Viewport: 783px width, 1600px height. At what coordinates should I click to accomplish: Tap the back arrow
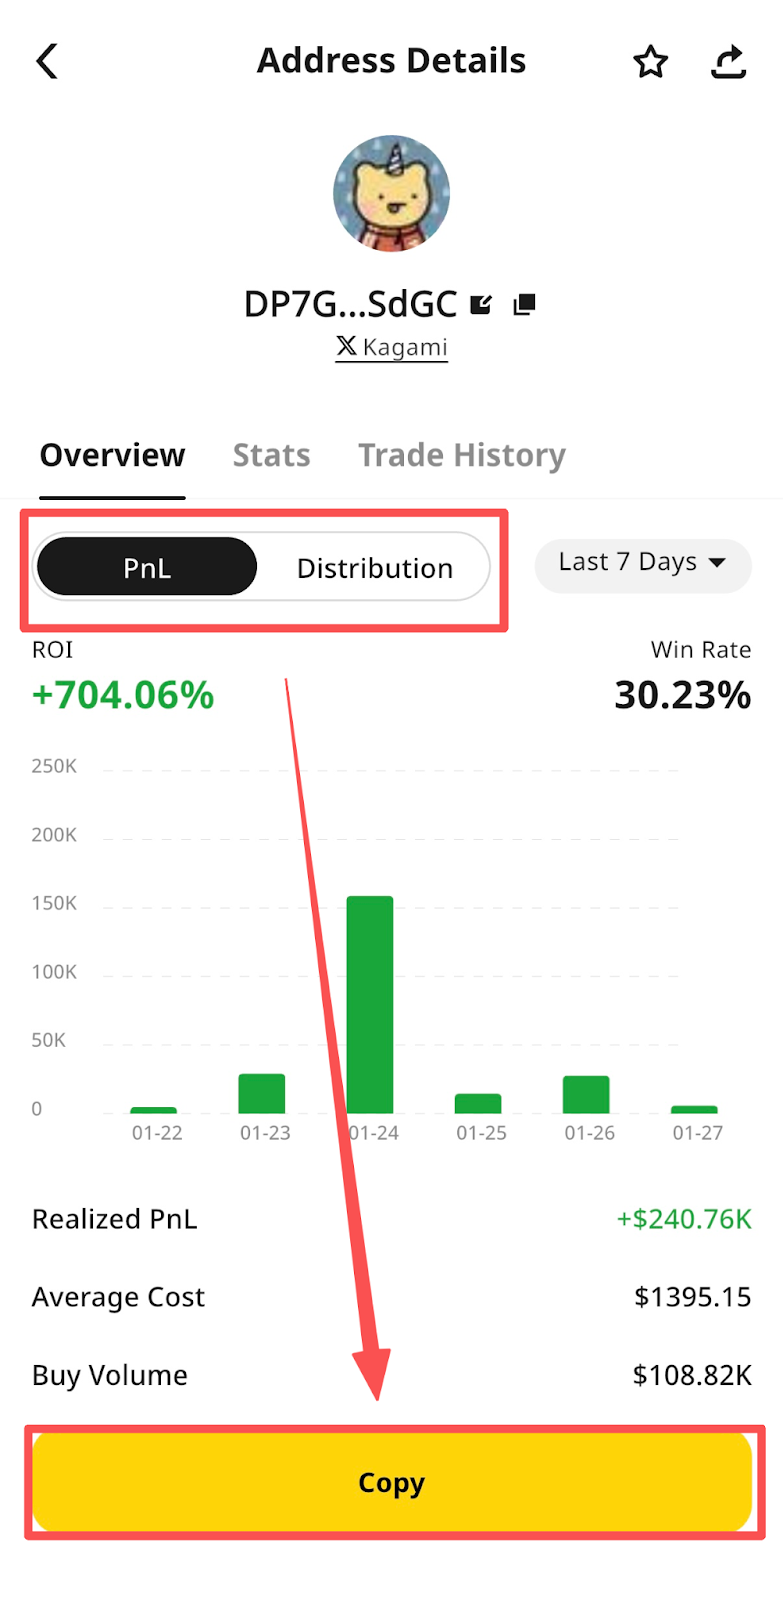47,61
